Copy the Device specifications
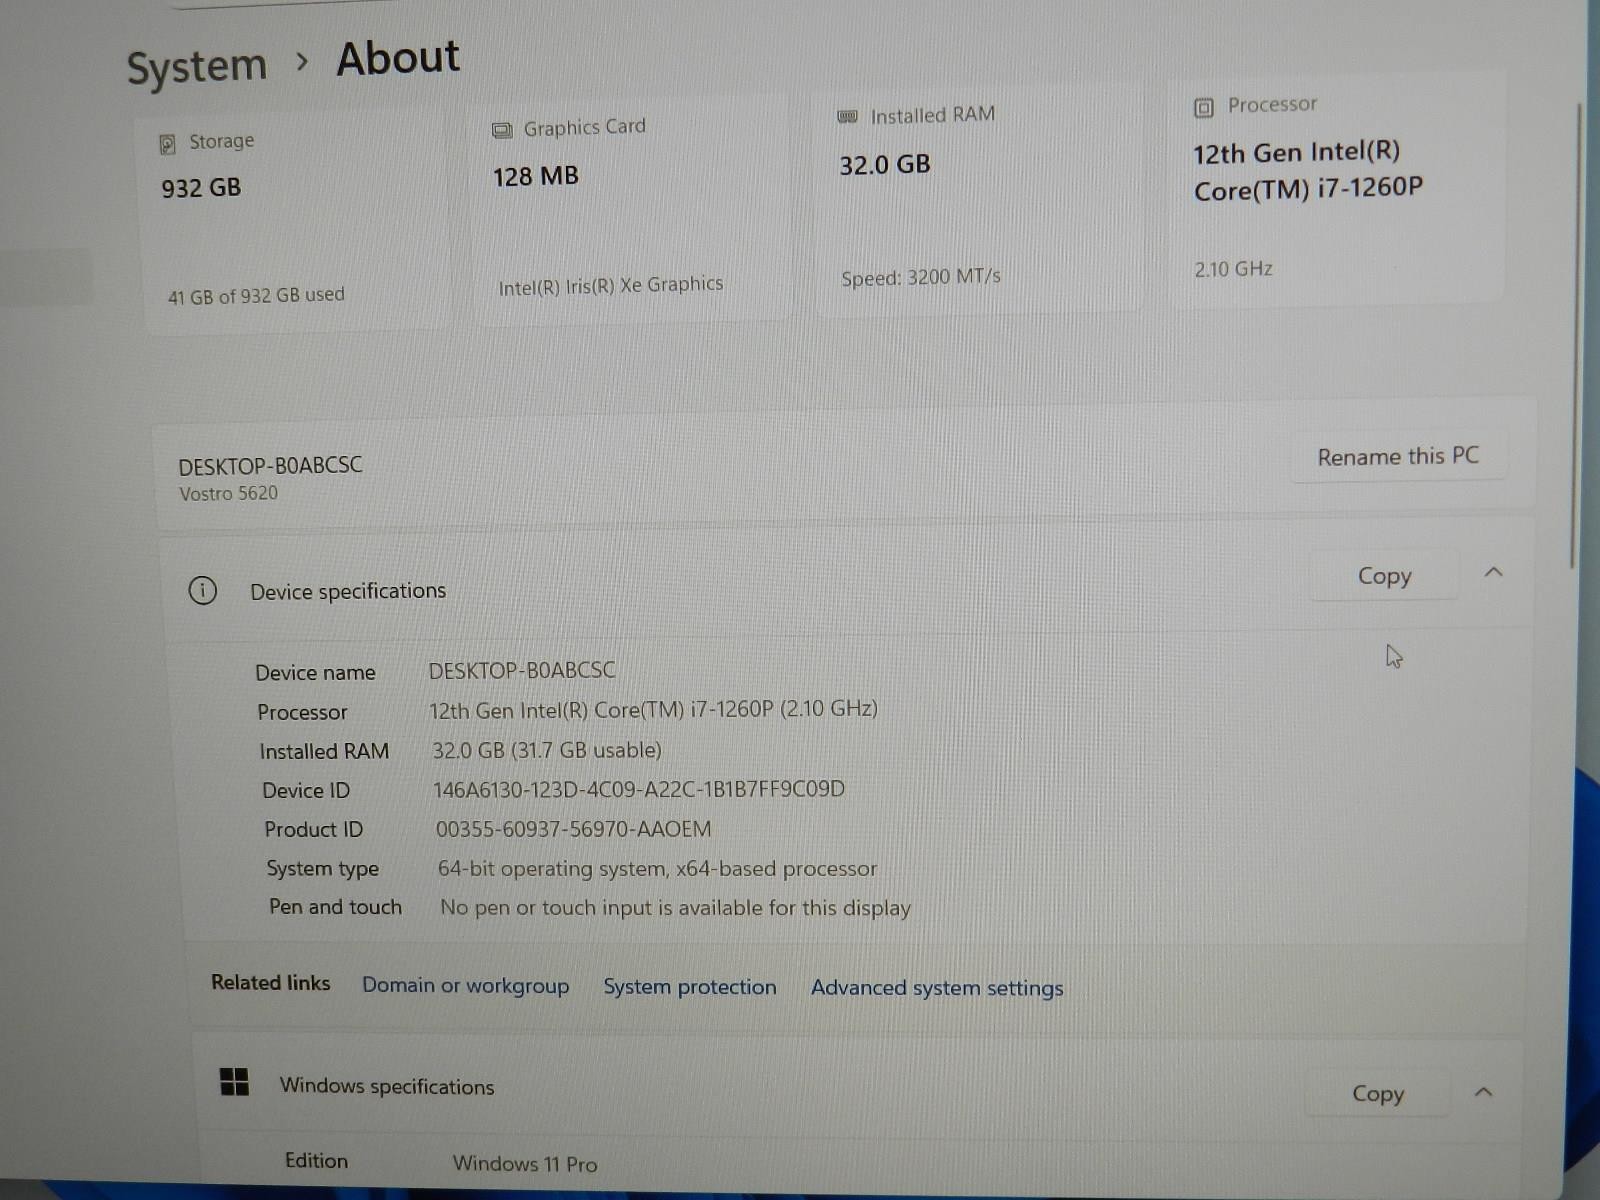Image resolution: width=1600 pixels, height=1200 pixels. [x=1384, y=576]
